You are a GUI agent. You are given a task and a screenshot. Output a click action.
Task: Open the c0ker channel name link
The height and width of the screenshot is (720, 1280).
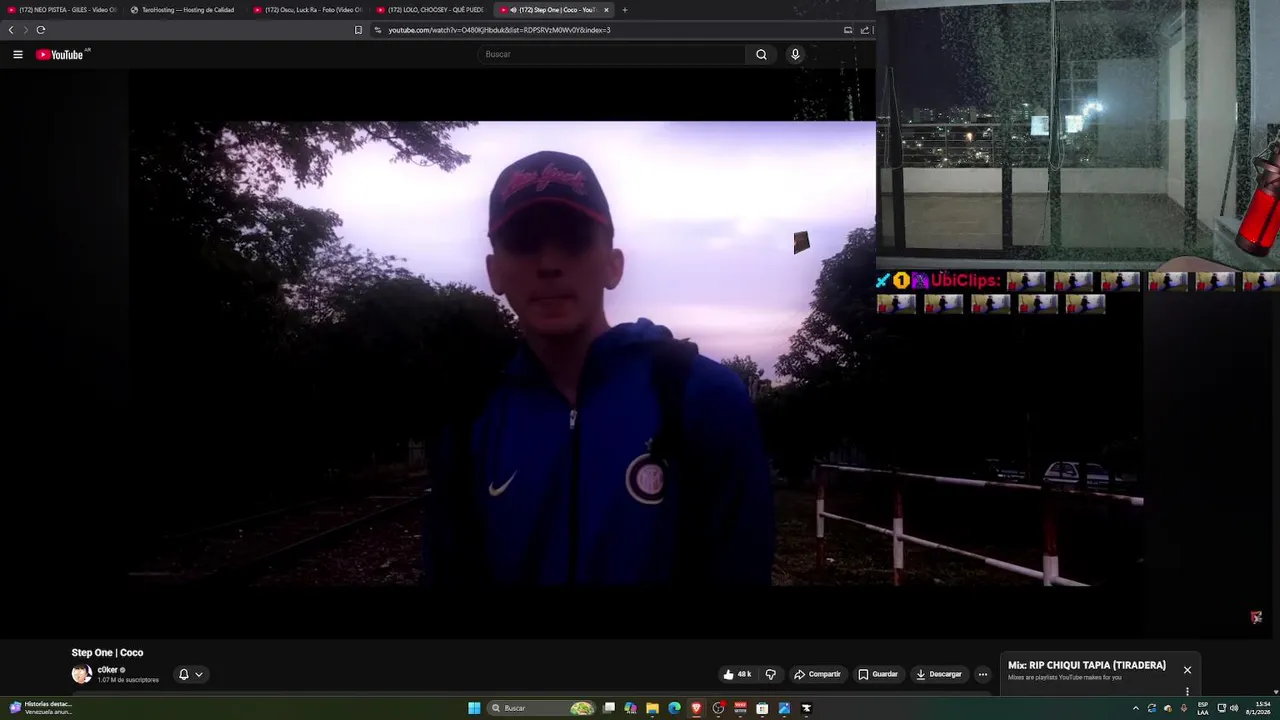click(x=108, y=670)
